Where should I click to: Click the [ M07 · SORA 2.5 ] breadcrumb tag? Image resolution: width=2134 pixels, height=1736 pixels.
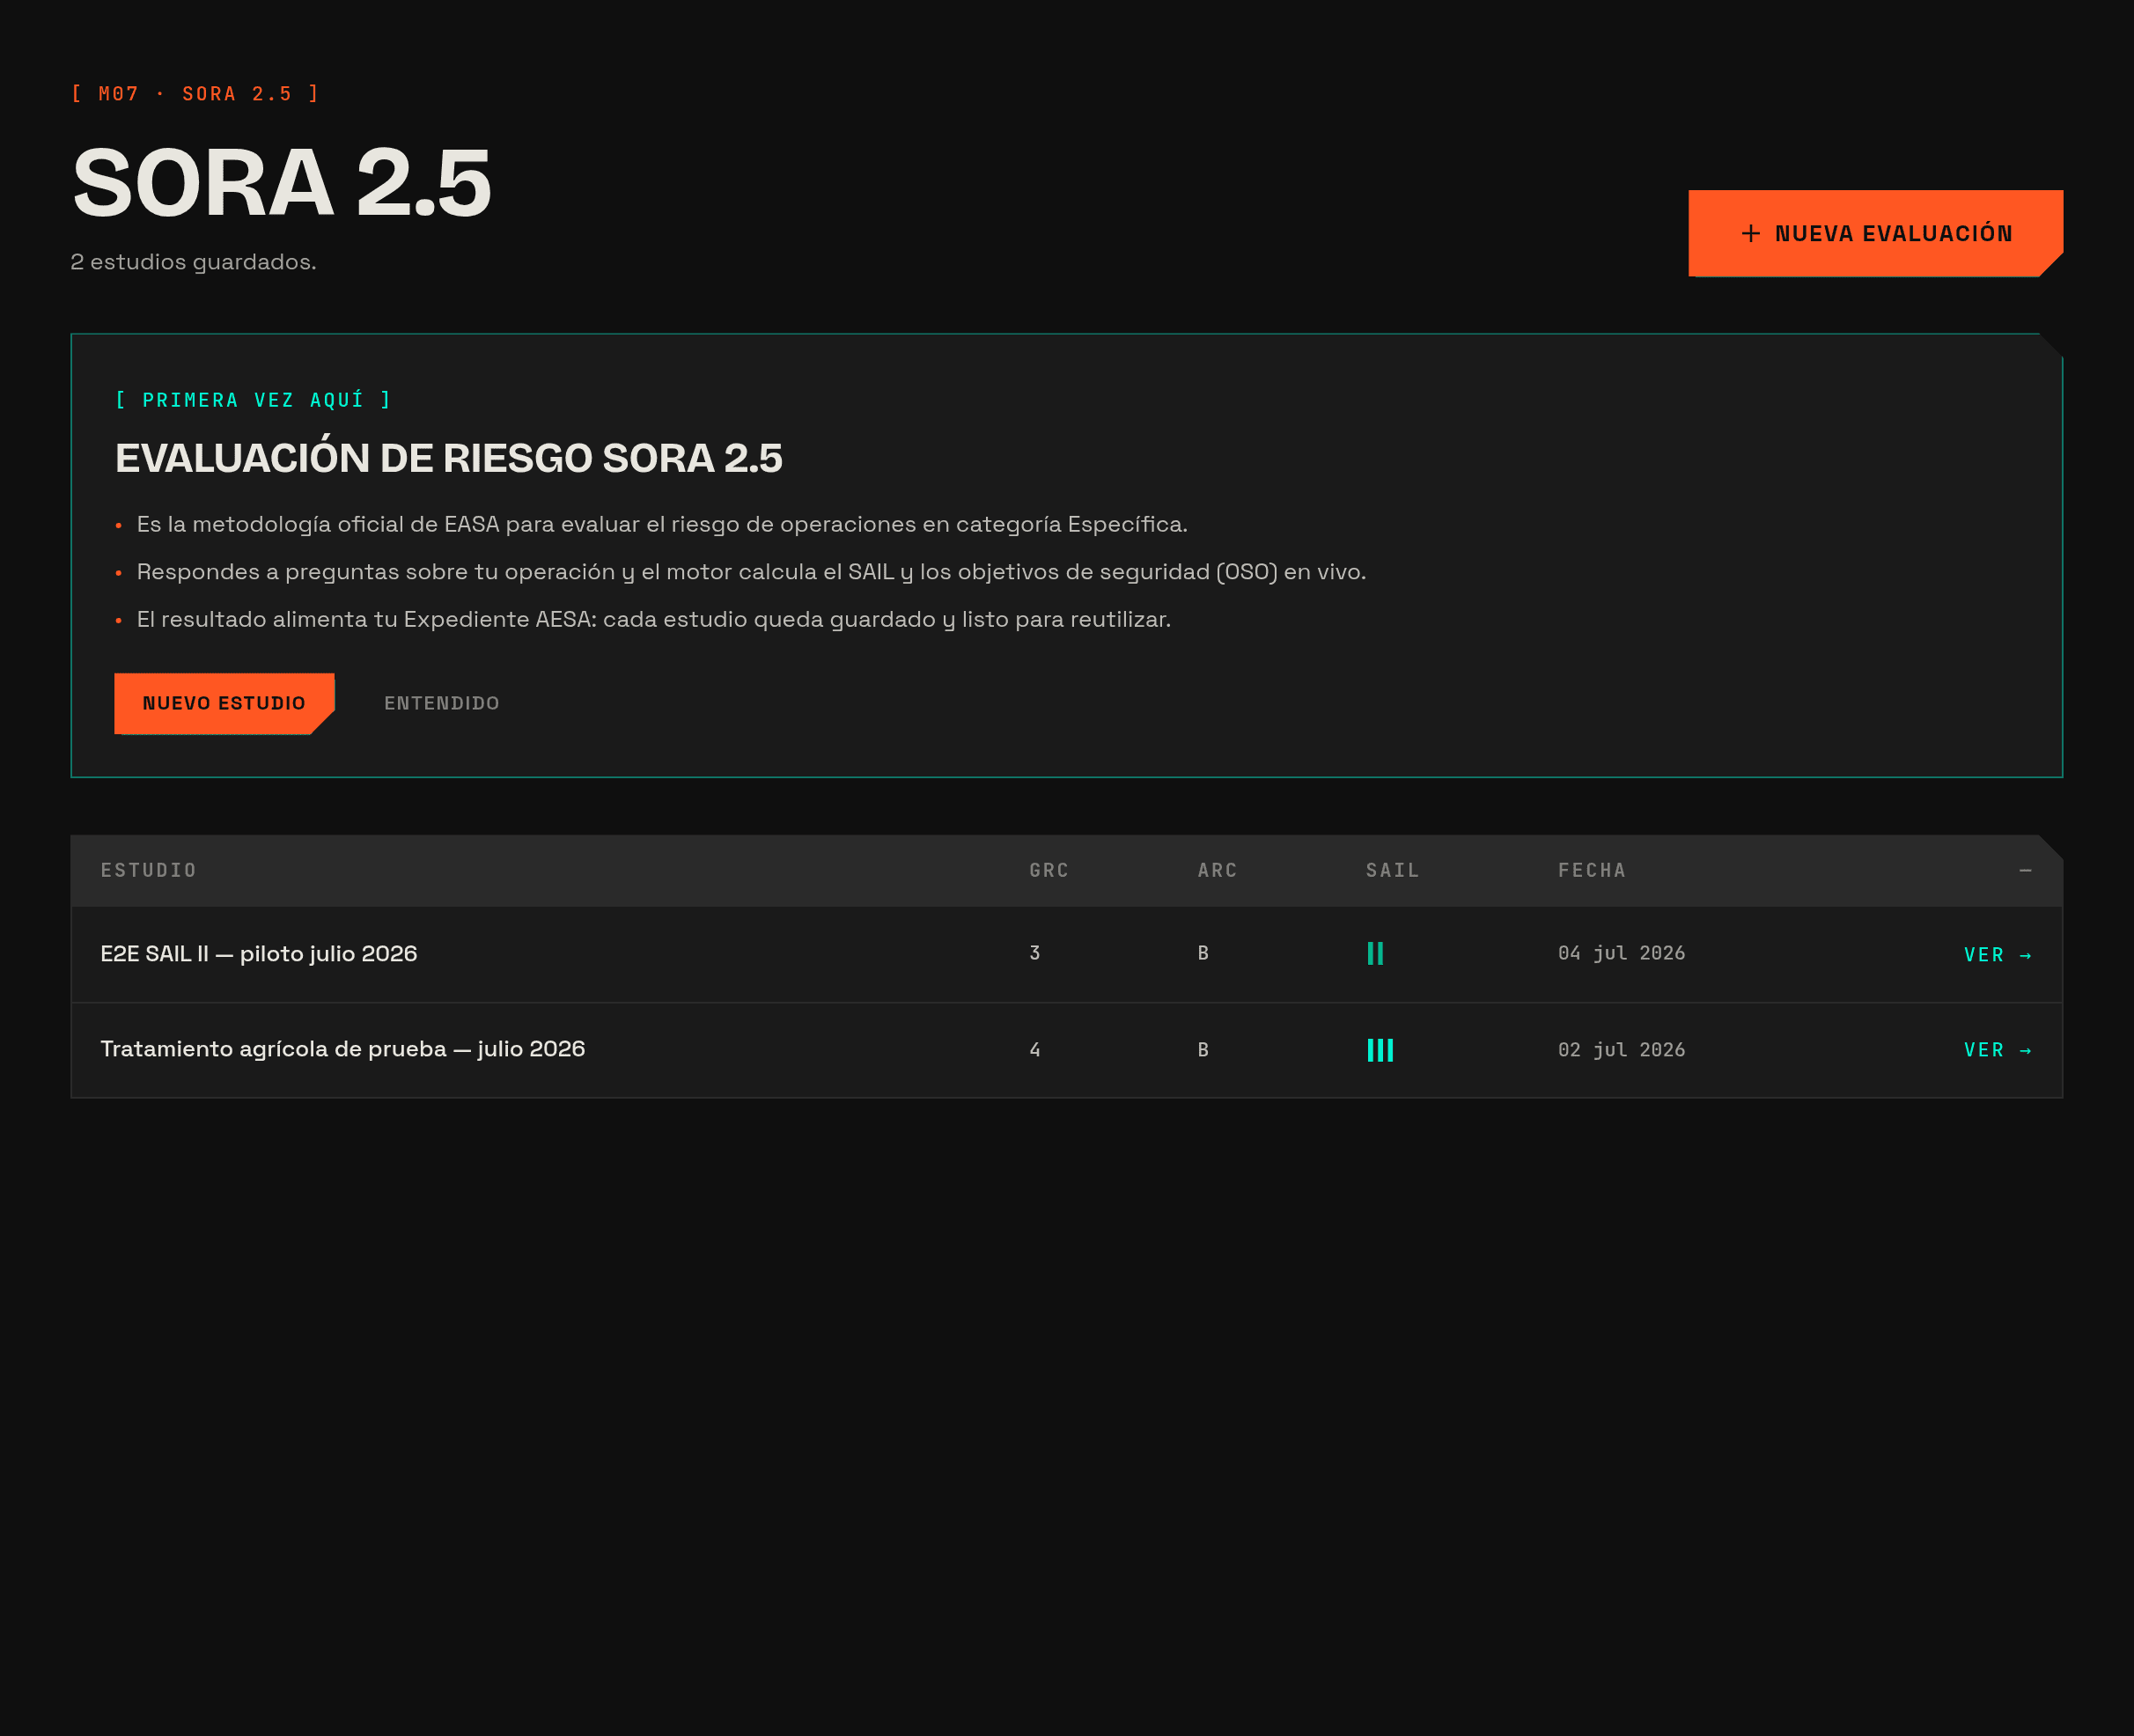(195, 94)
